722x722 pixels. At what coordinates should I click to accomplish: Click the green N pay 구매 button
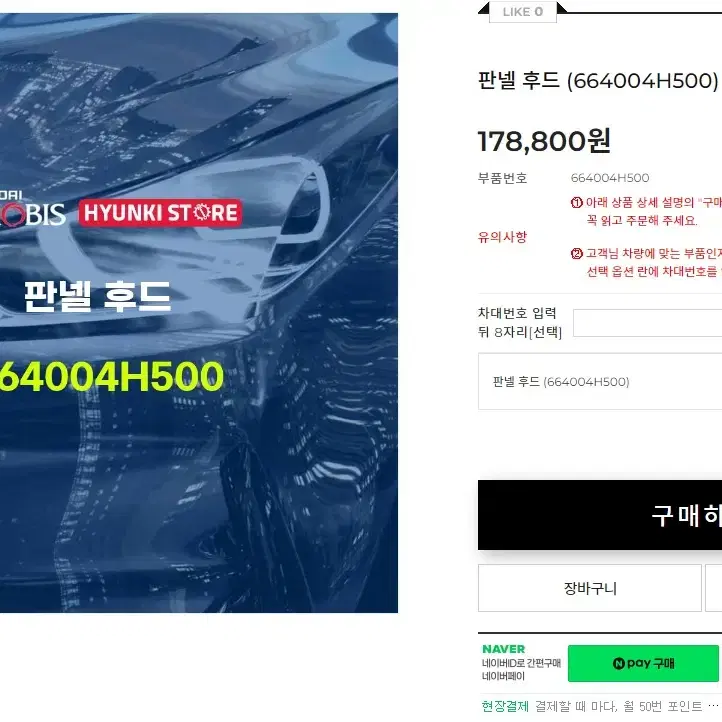click(643, 663)
